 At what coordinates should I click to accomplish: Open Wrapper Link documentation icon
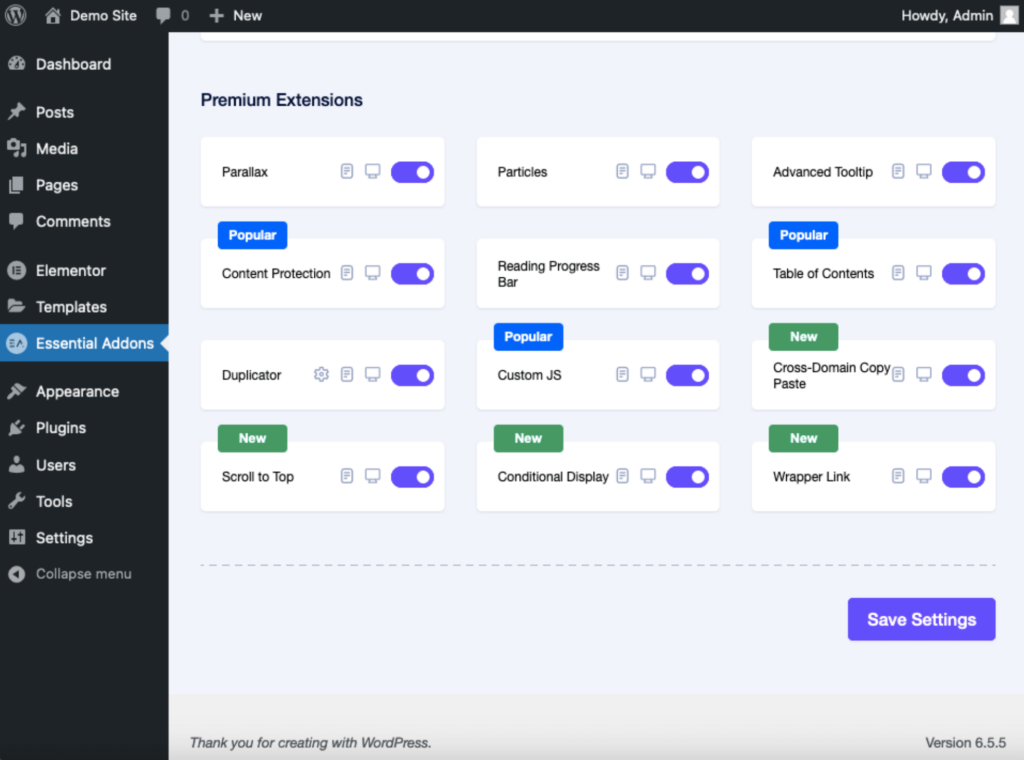click(x=898, y=476)
